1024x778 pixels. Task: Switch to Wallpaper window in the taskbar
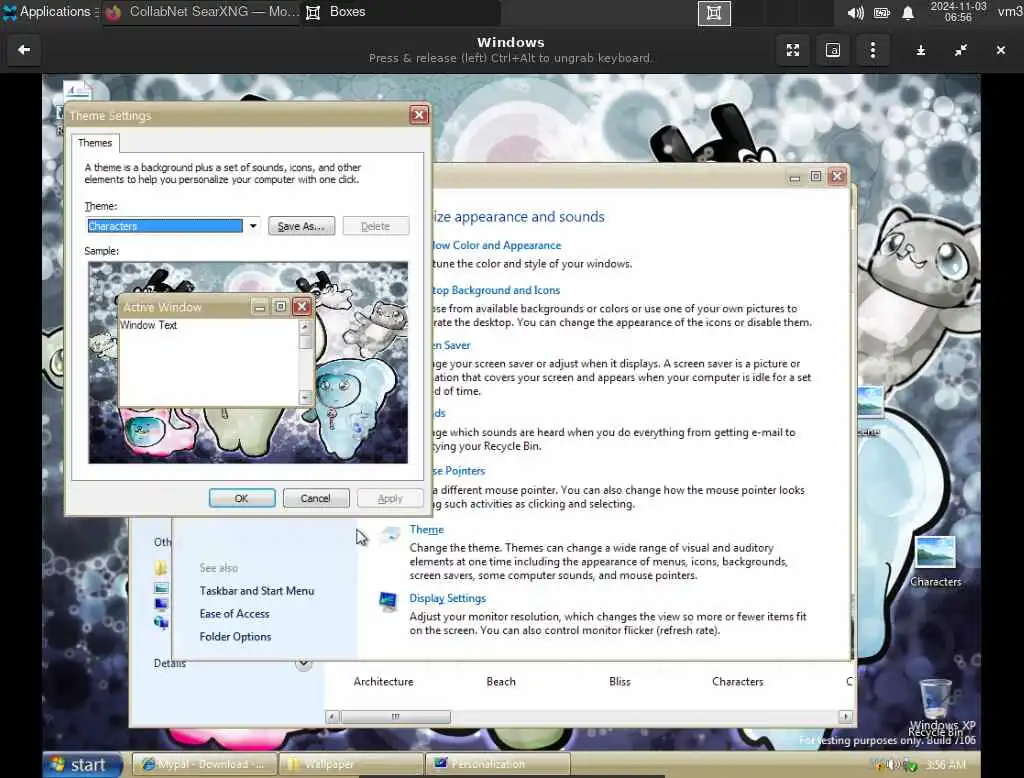pos(351,764)
